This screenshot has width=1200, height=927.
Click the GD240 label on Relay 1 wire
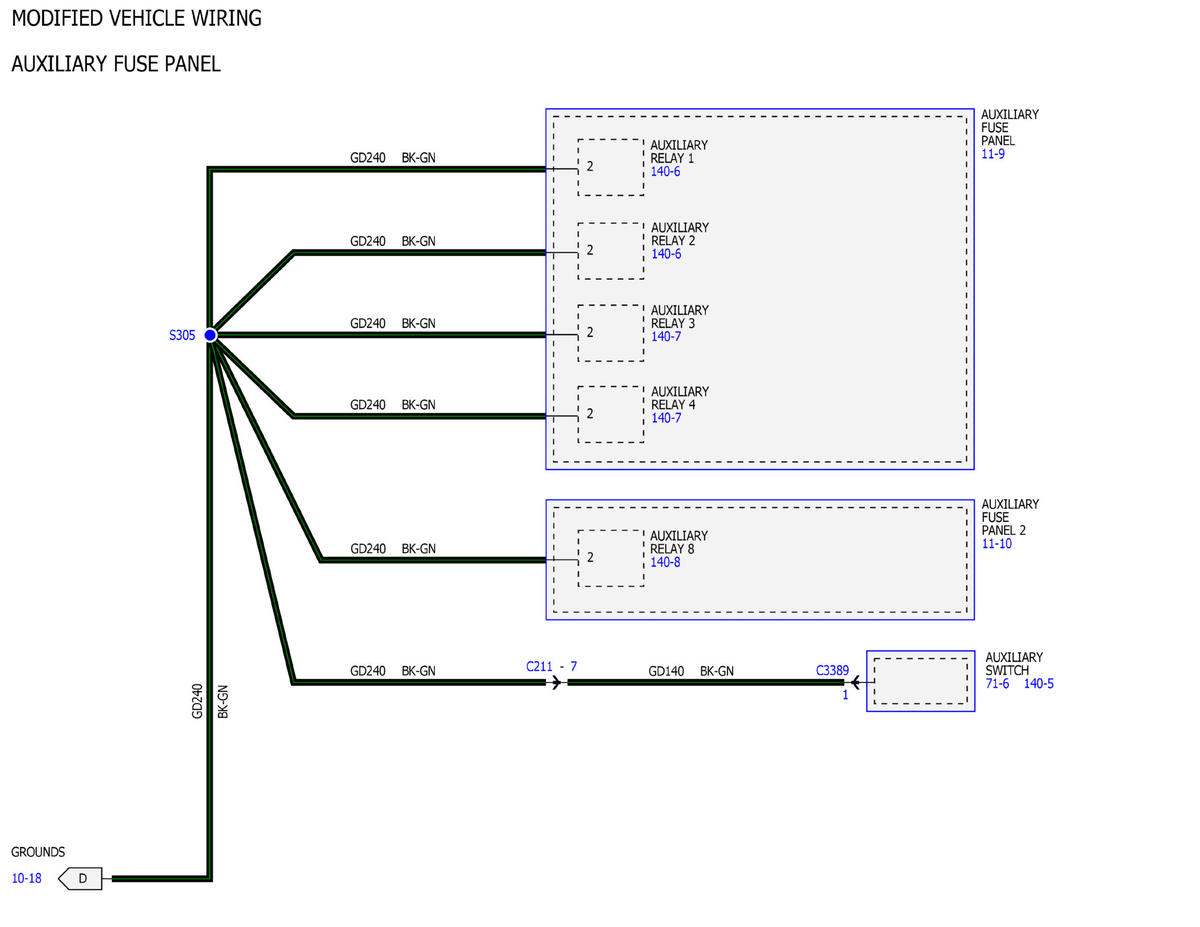click(368, 158)
